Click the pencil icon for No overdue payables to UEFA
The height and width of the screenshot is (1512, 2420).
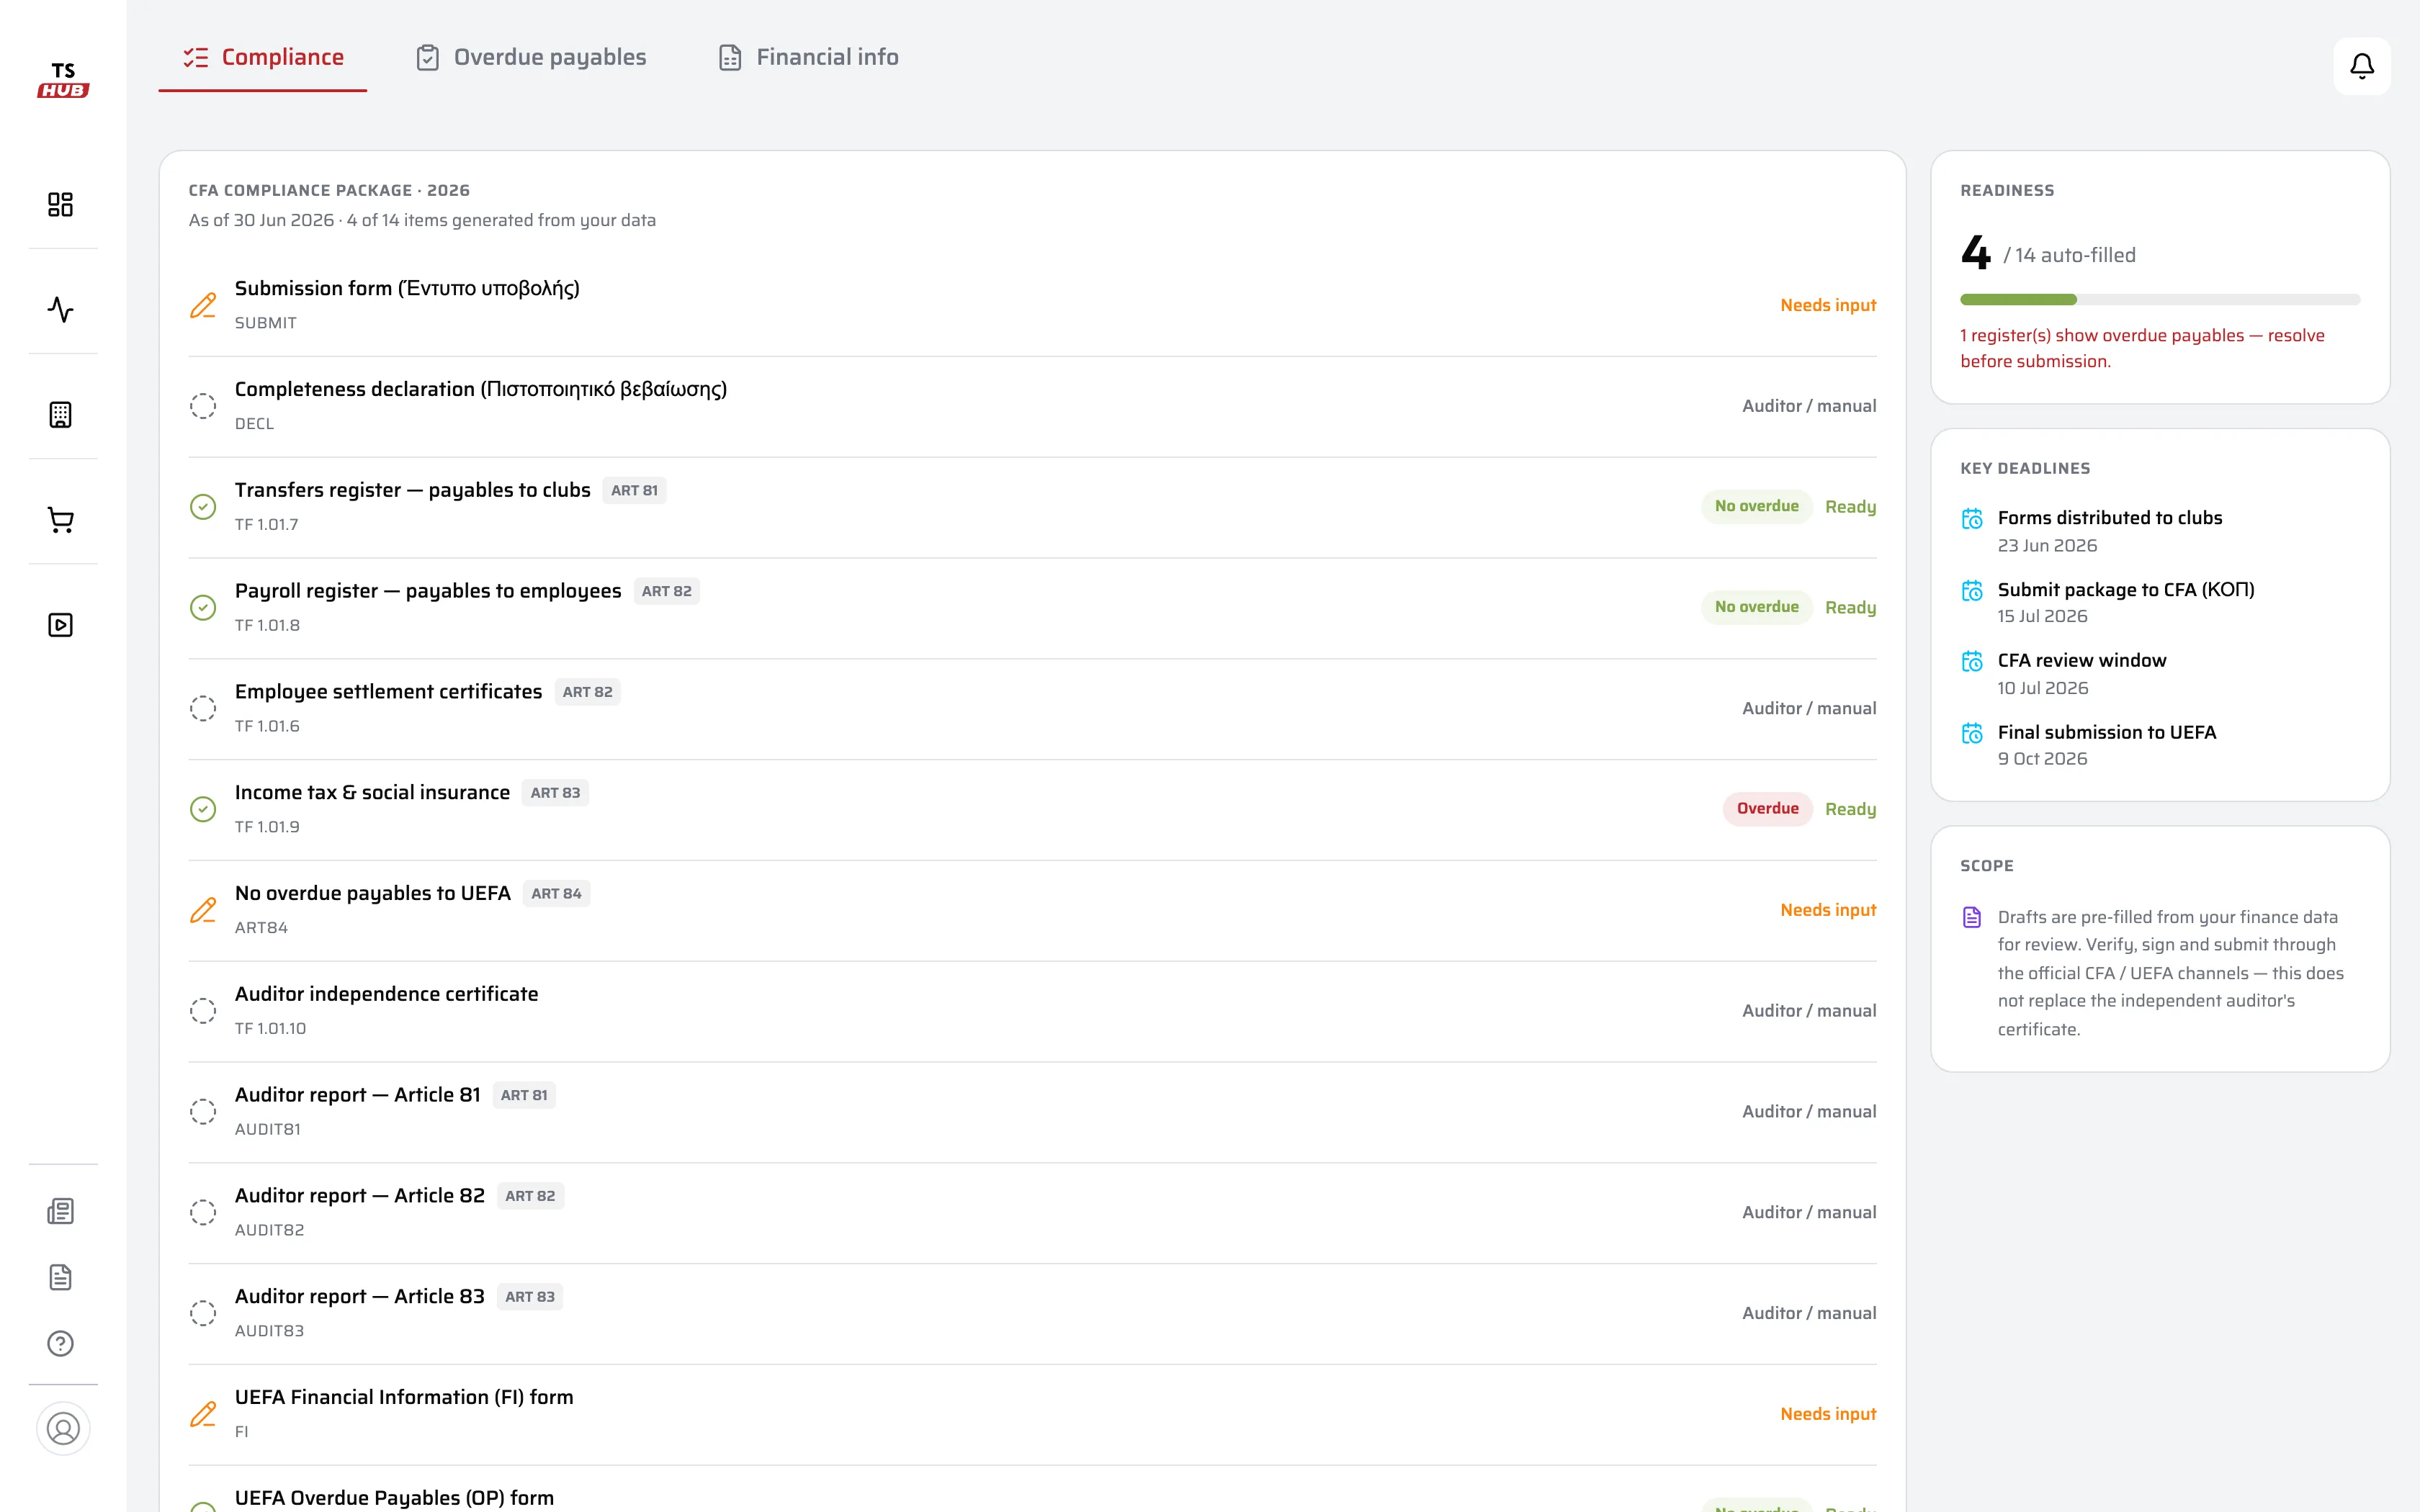(x=203, y=910)
